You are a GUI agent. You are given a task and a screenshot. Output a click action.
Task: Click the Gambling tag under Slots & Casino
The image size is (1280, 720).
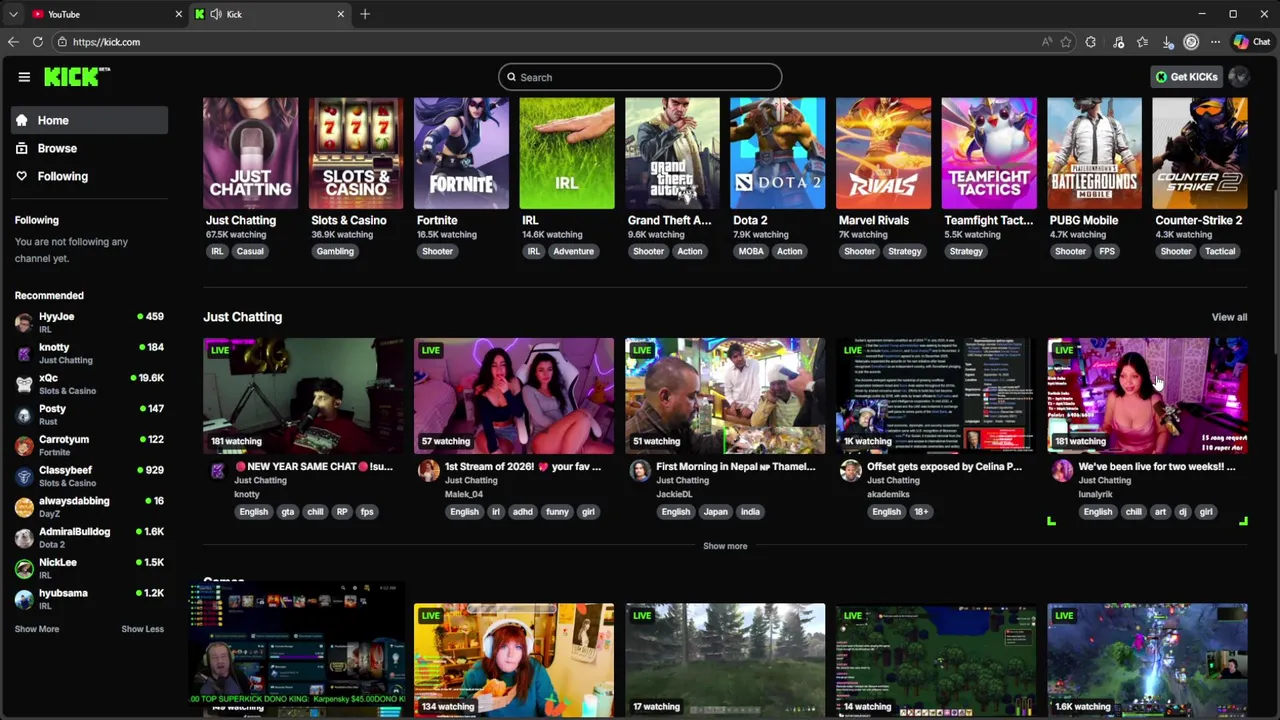click(x=335, y=251)
